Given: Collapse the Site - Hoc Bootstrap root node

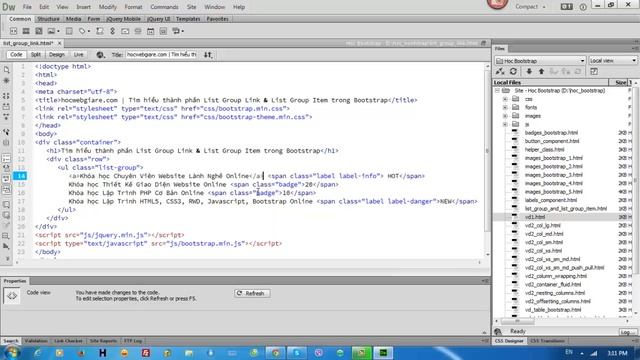Looking at the screenshot, I should (x=497, y=91).
